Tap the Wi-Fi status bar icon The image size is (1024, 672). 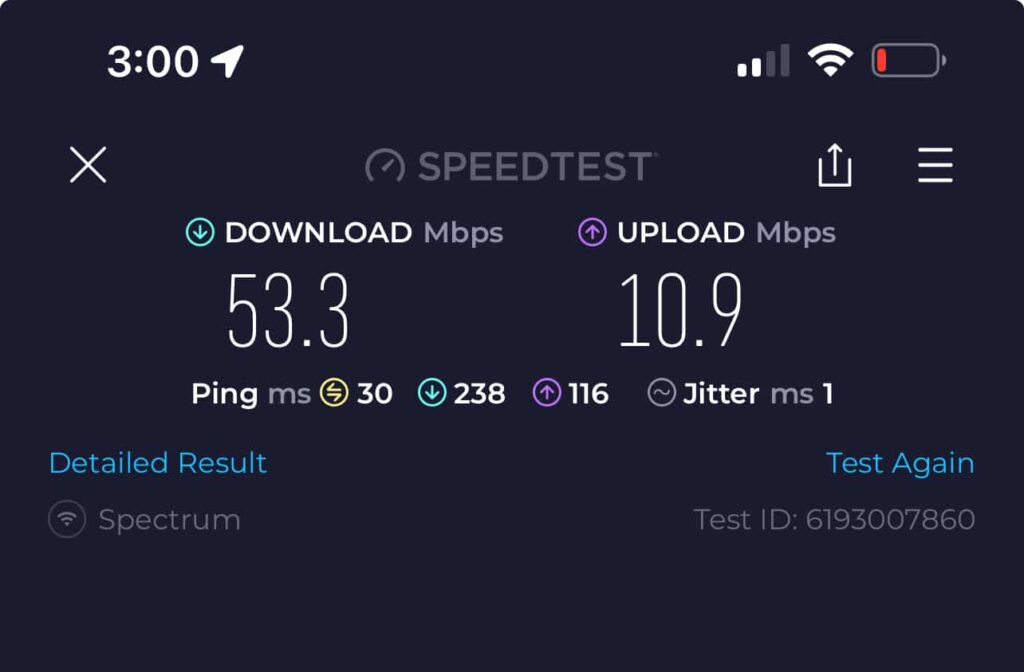[830, 61]
